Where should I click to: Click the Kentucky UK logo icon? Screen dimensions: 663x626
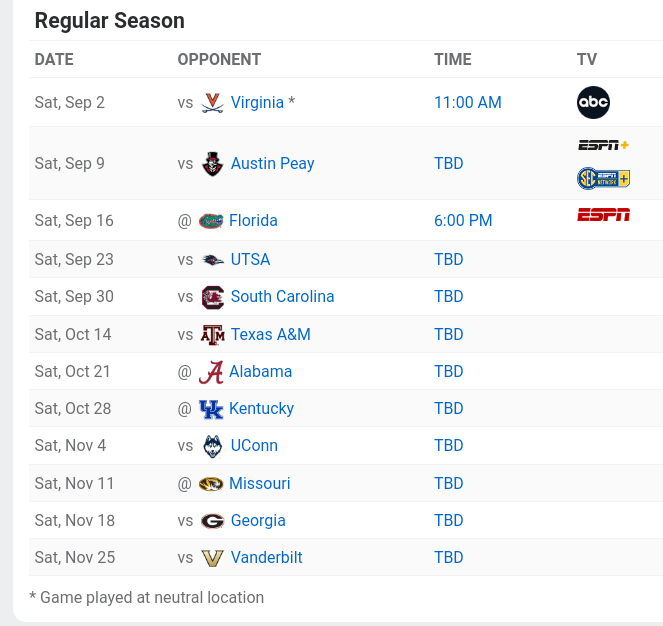coord(210,409)
